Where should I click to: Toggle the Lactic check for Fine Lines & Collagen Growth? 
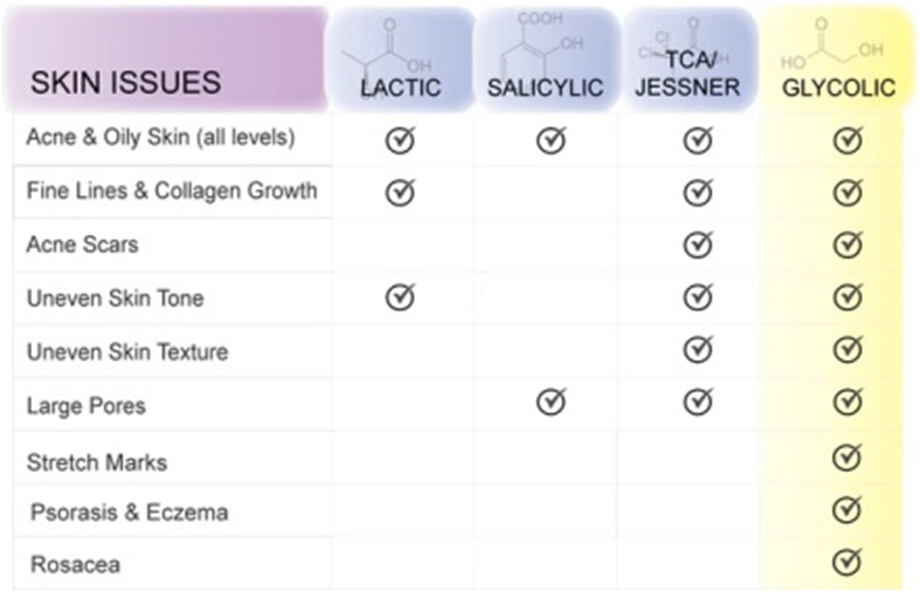[x=399, y=192]
